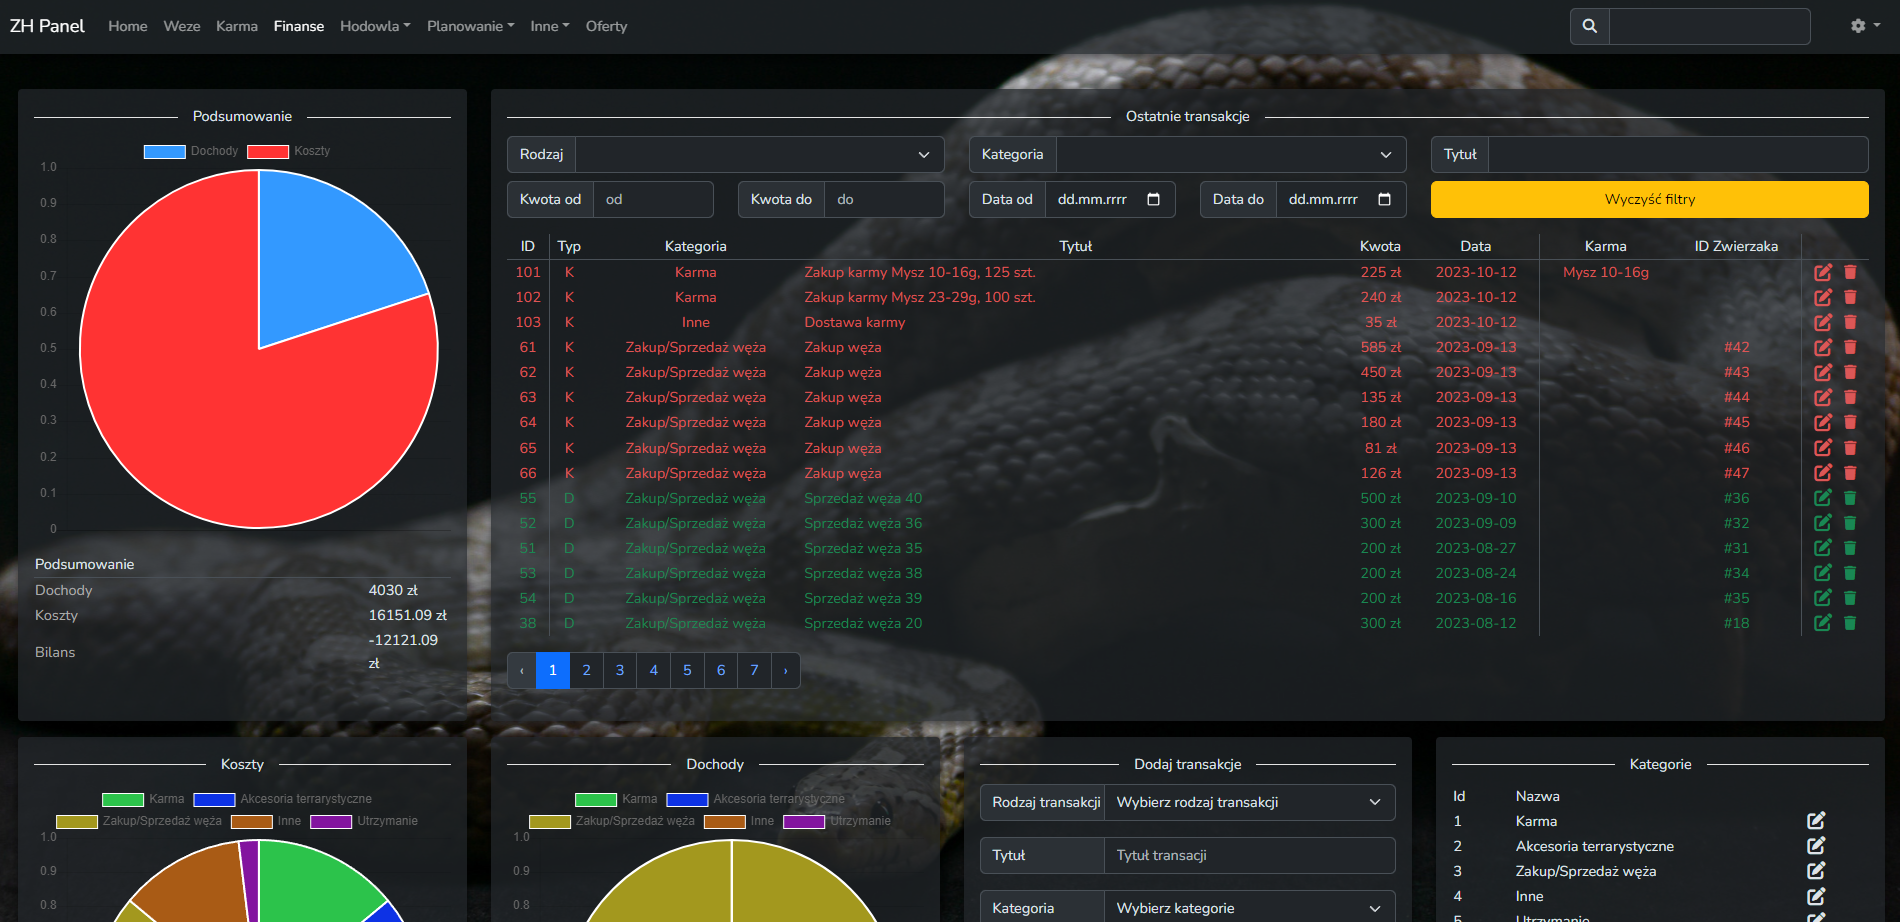Screen dimensions: 1900x922
Task: Open Wybierz kategorie dropdown
Action: point(1249,908)
